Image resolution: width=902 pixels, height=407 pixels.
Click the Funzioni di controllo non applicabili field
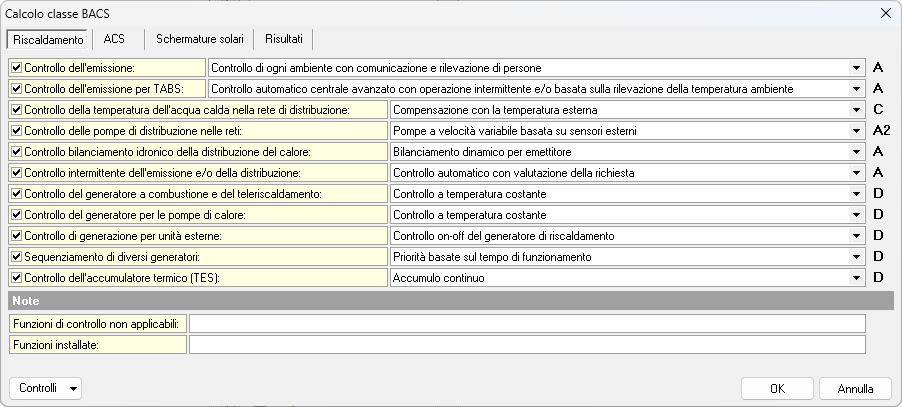[526, 323]
